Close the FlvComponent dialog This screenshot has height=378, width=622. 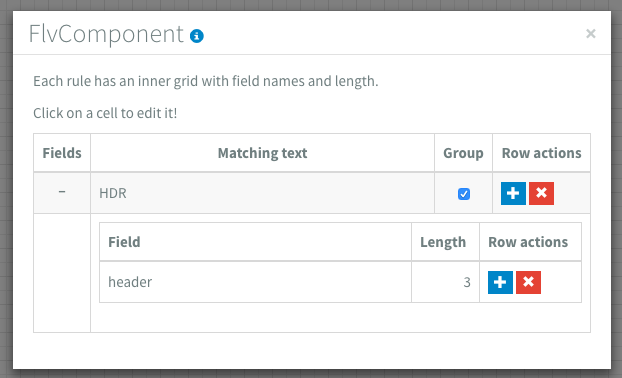591,34
